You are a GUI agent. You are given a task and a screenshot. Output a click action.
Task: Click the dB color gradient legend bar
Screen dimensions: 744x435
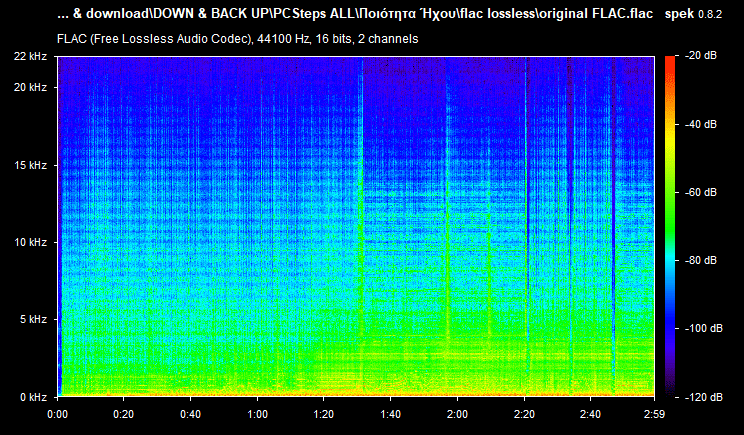click(x=670, y=226)
